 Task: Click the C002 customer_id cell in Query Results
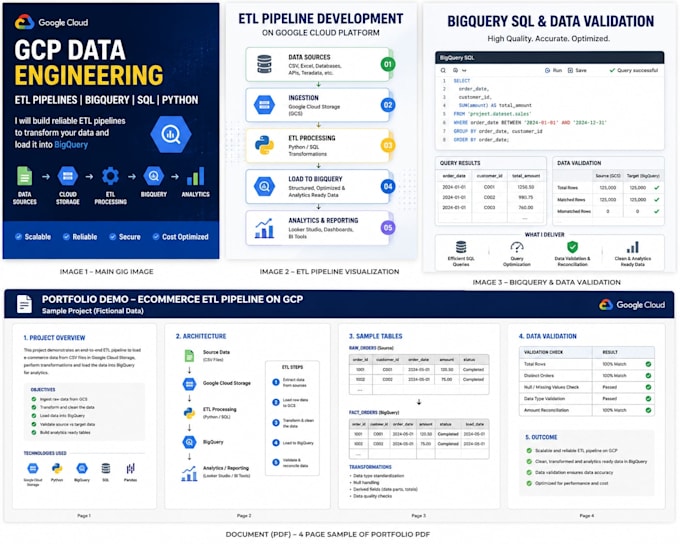click(489, 197)
